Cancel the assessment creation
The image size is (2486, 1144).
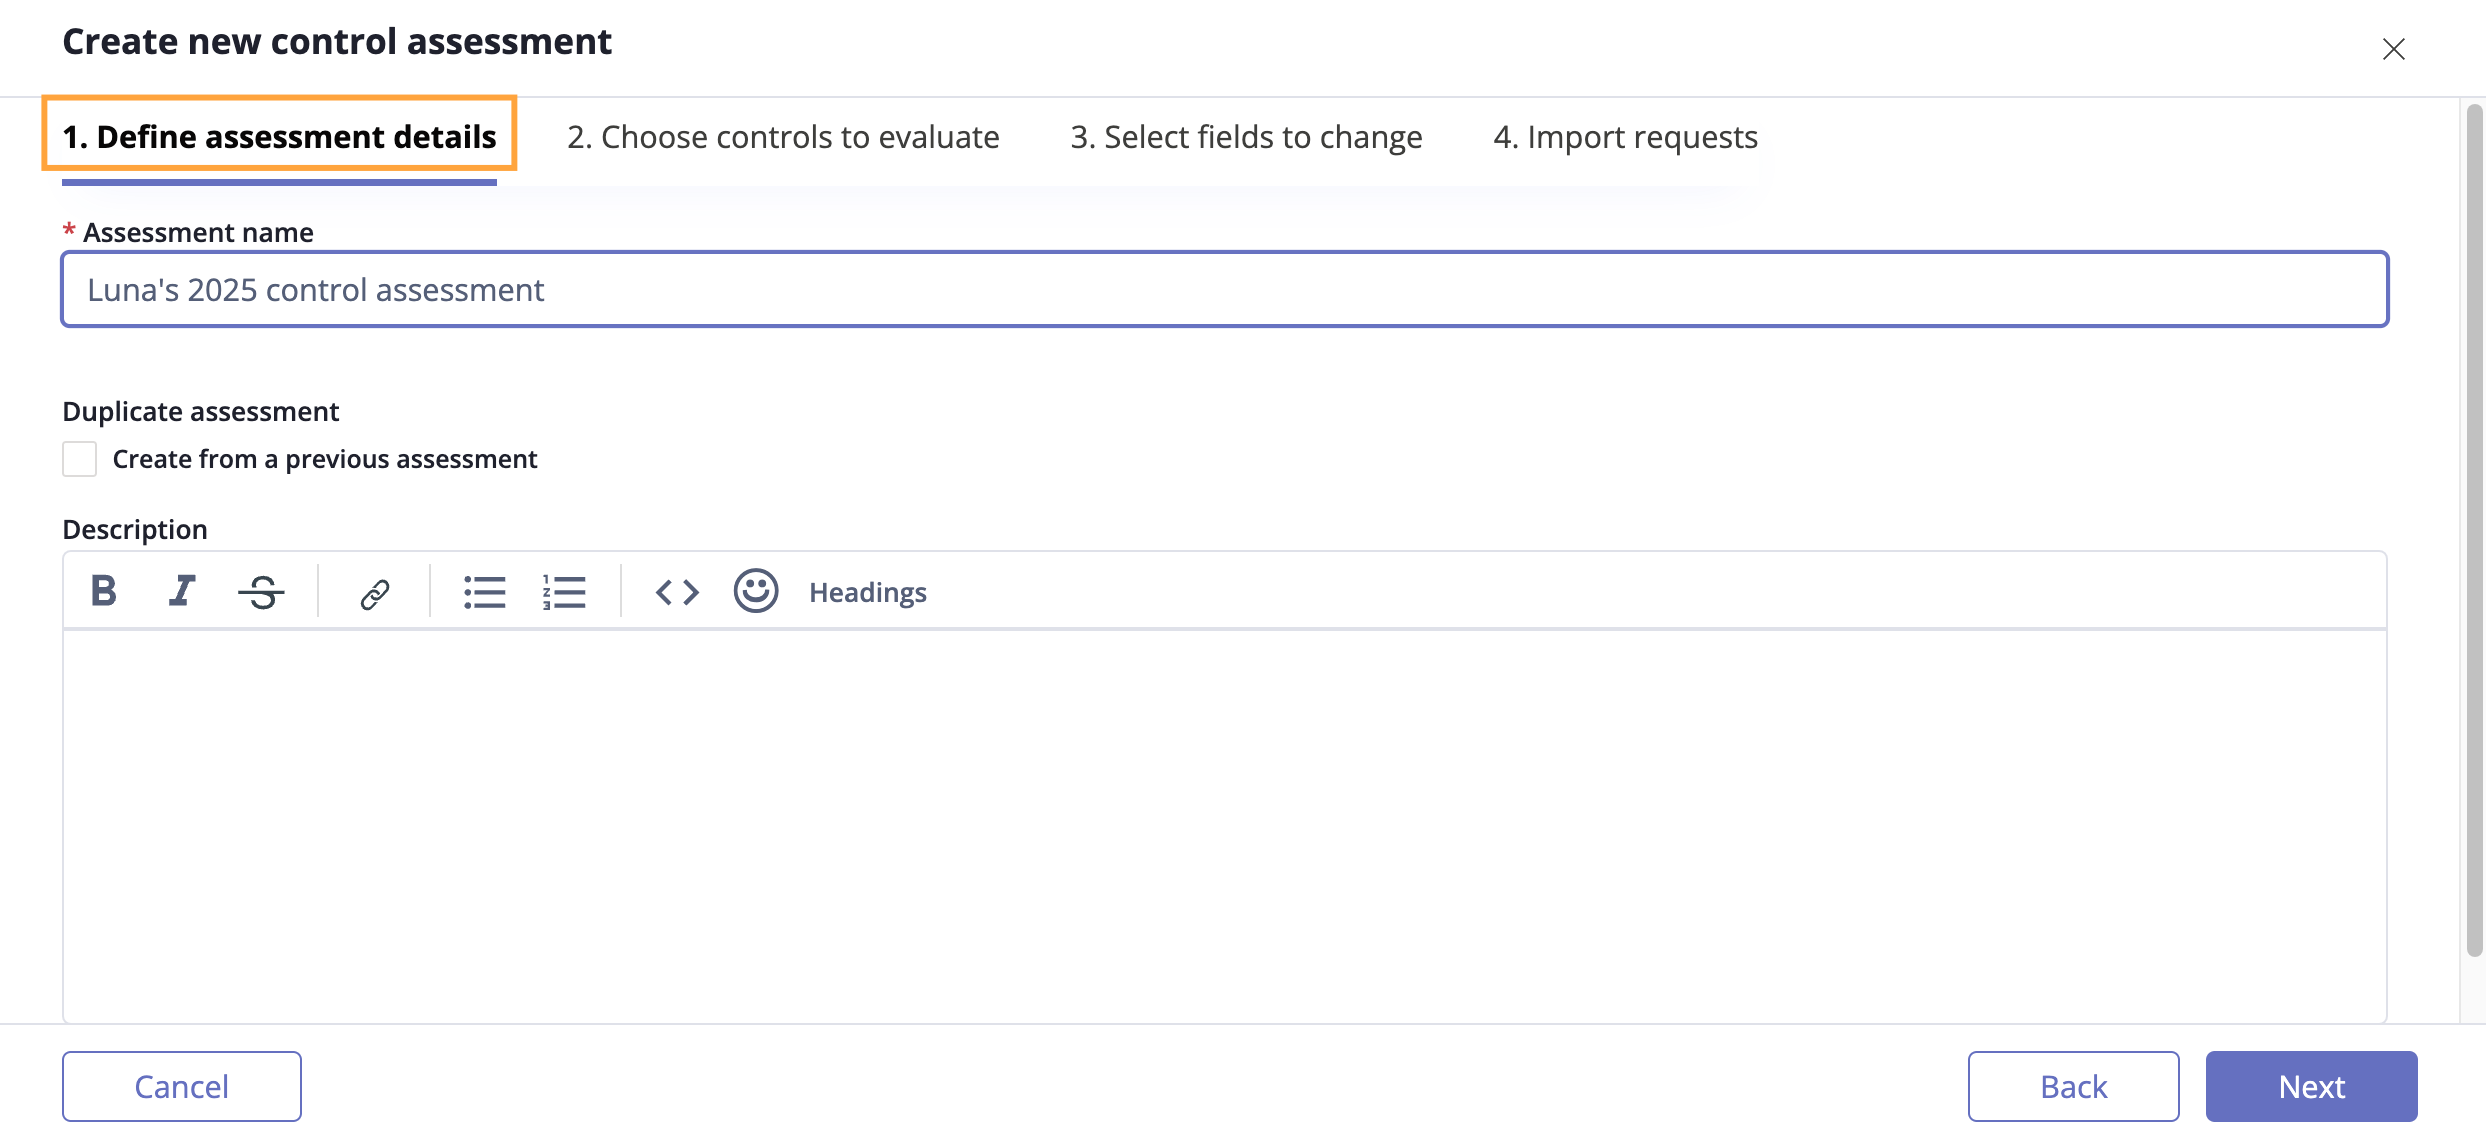pos(181,1086)
